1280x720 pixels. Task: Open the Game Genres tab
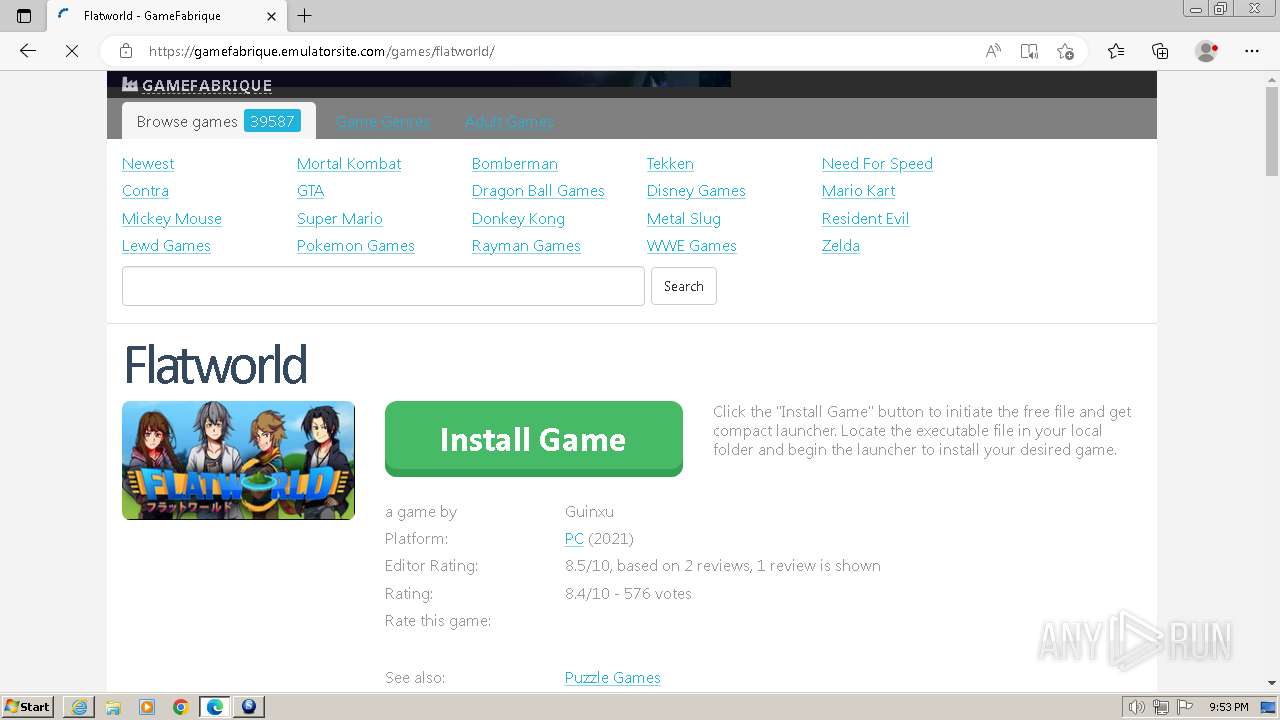pos(382,122)
